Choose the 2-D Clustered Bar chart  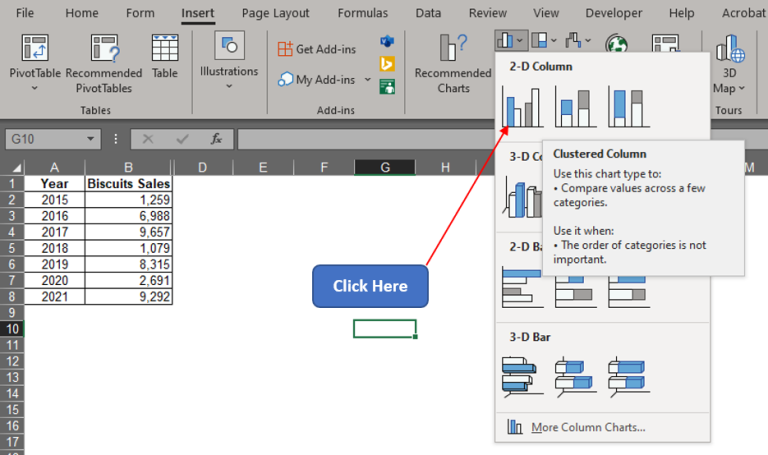pyautogui.click(x=523, y=288)
